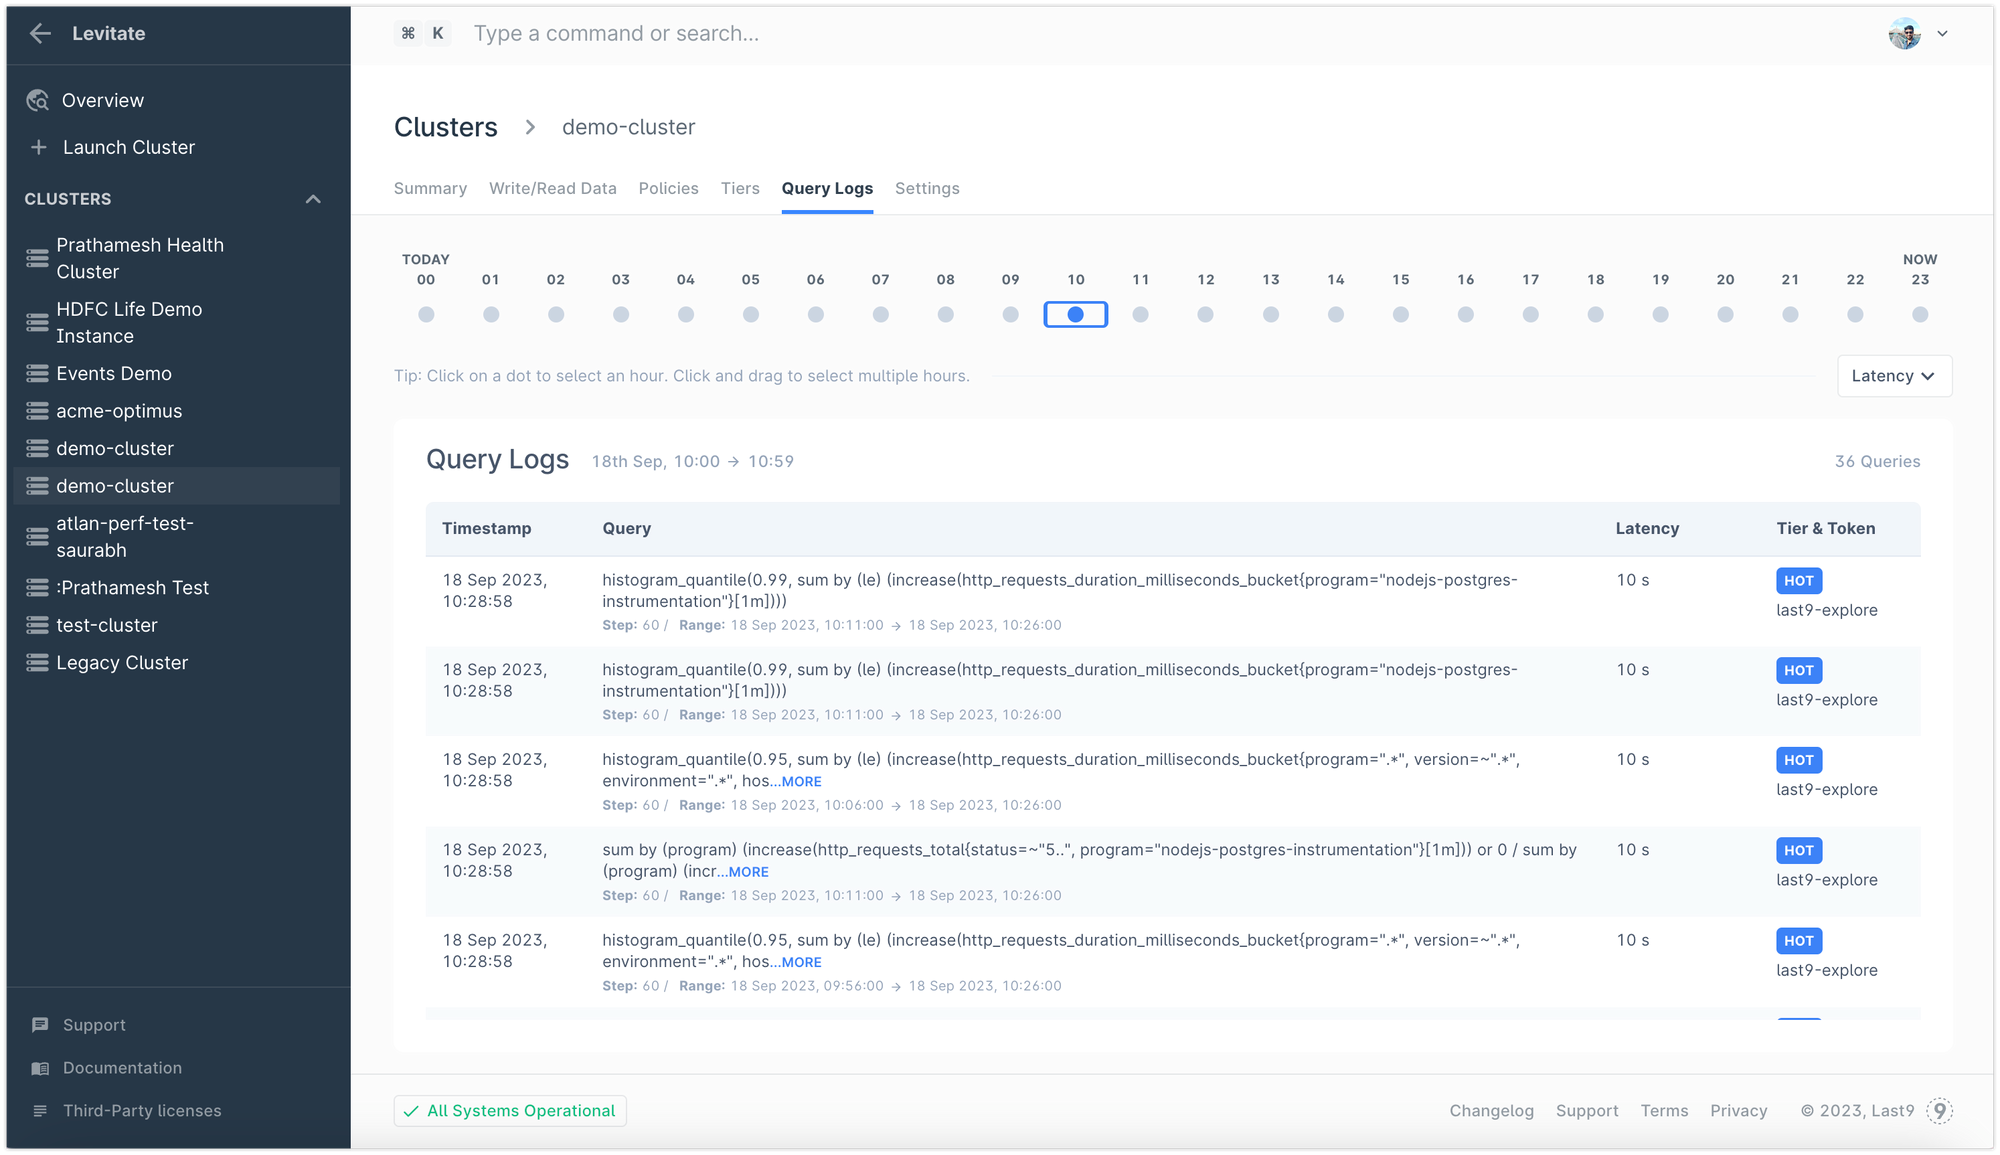Click the plus icon beside Launch Cluster
This screenshot has height=1155, width=2000.
(38, 147)
